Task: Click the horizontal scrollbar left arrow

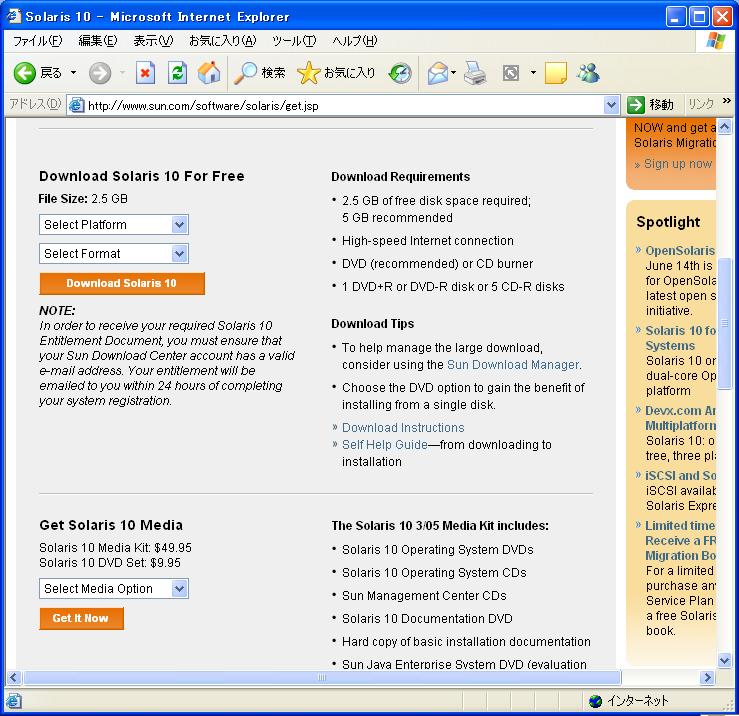Action: click(14, 678)
